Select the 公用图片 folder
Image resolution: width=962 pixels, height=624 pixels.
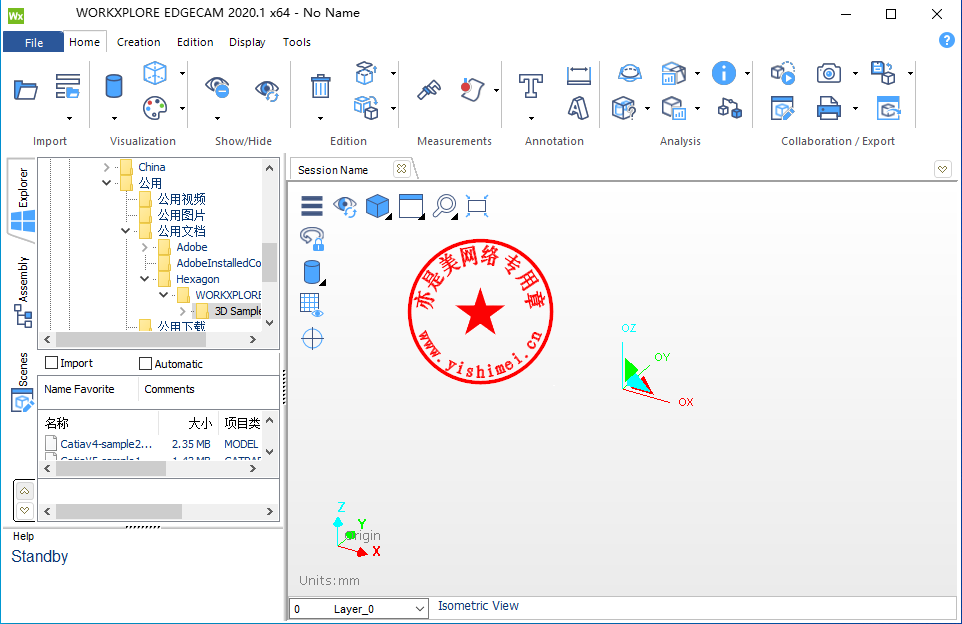181,215
